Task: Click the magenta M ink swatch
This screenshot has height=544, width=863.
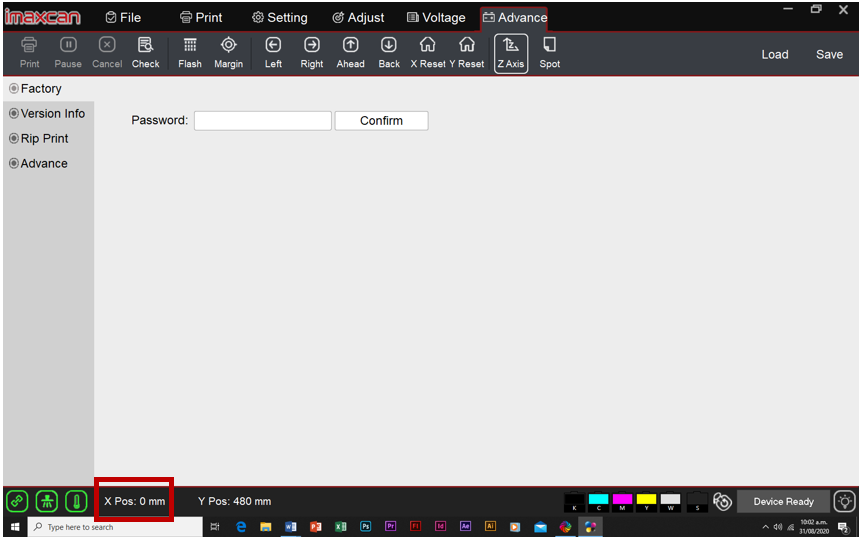Action: pos(622,502)
